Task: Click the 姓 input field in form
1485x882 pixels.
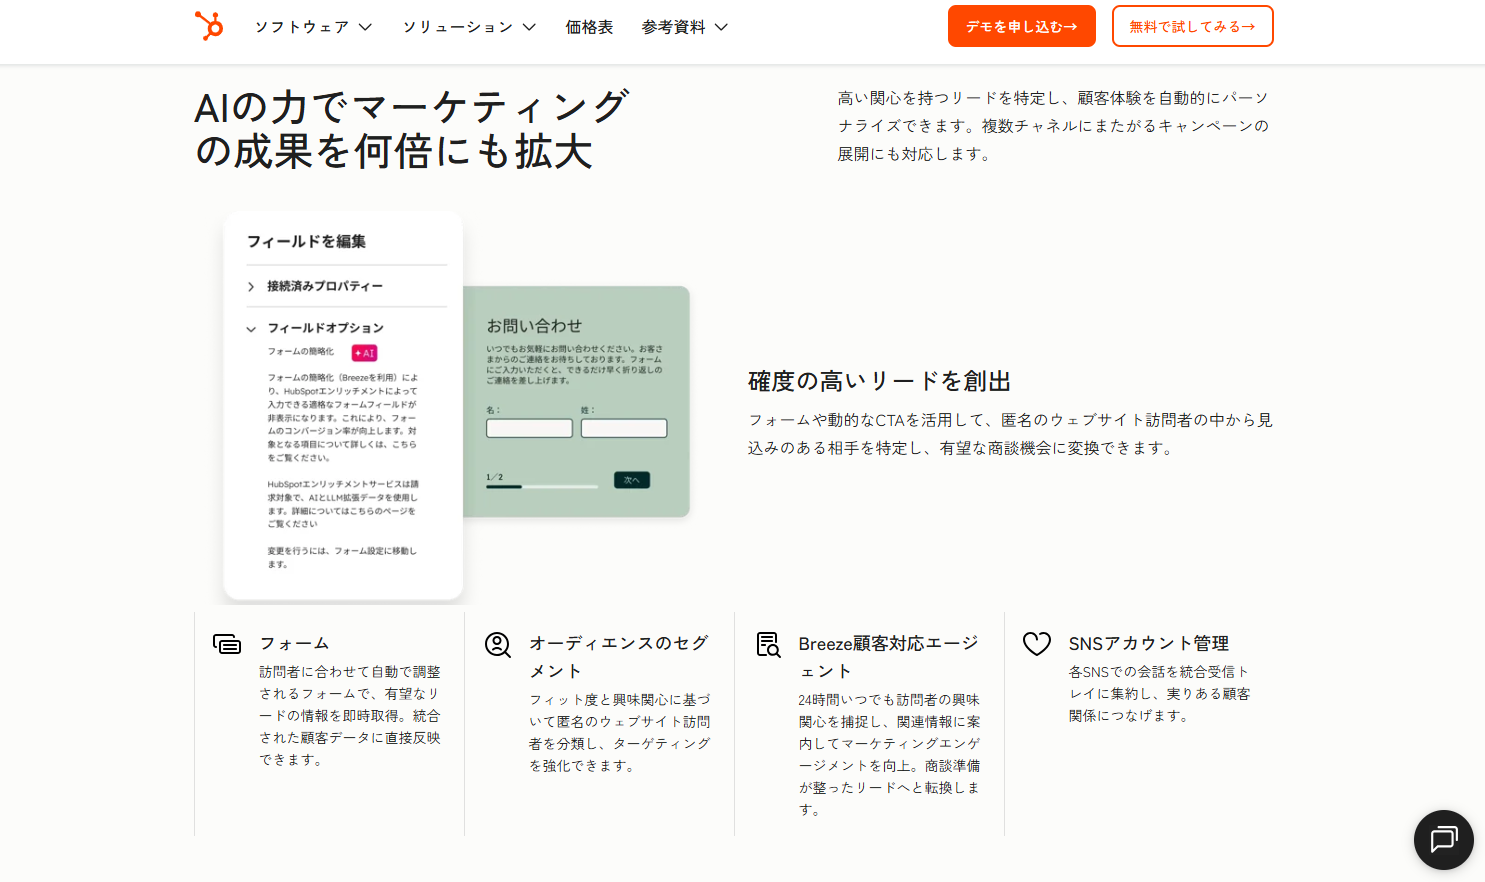Action: (624, 428)
